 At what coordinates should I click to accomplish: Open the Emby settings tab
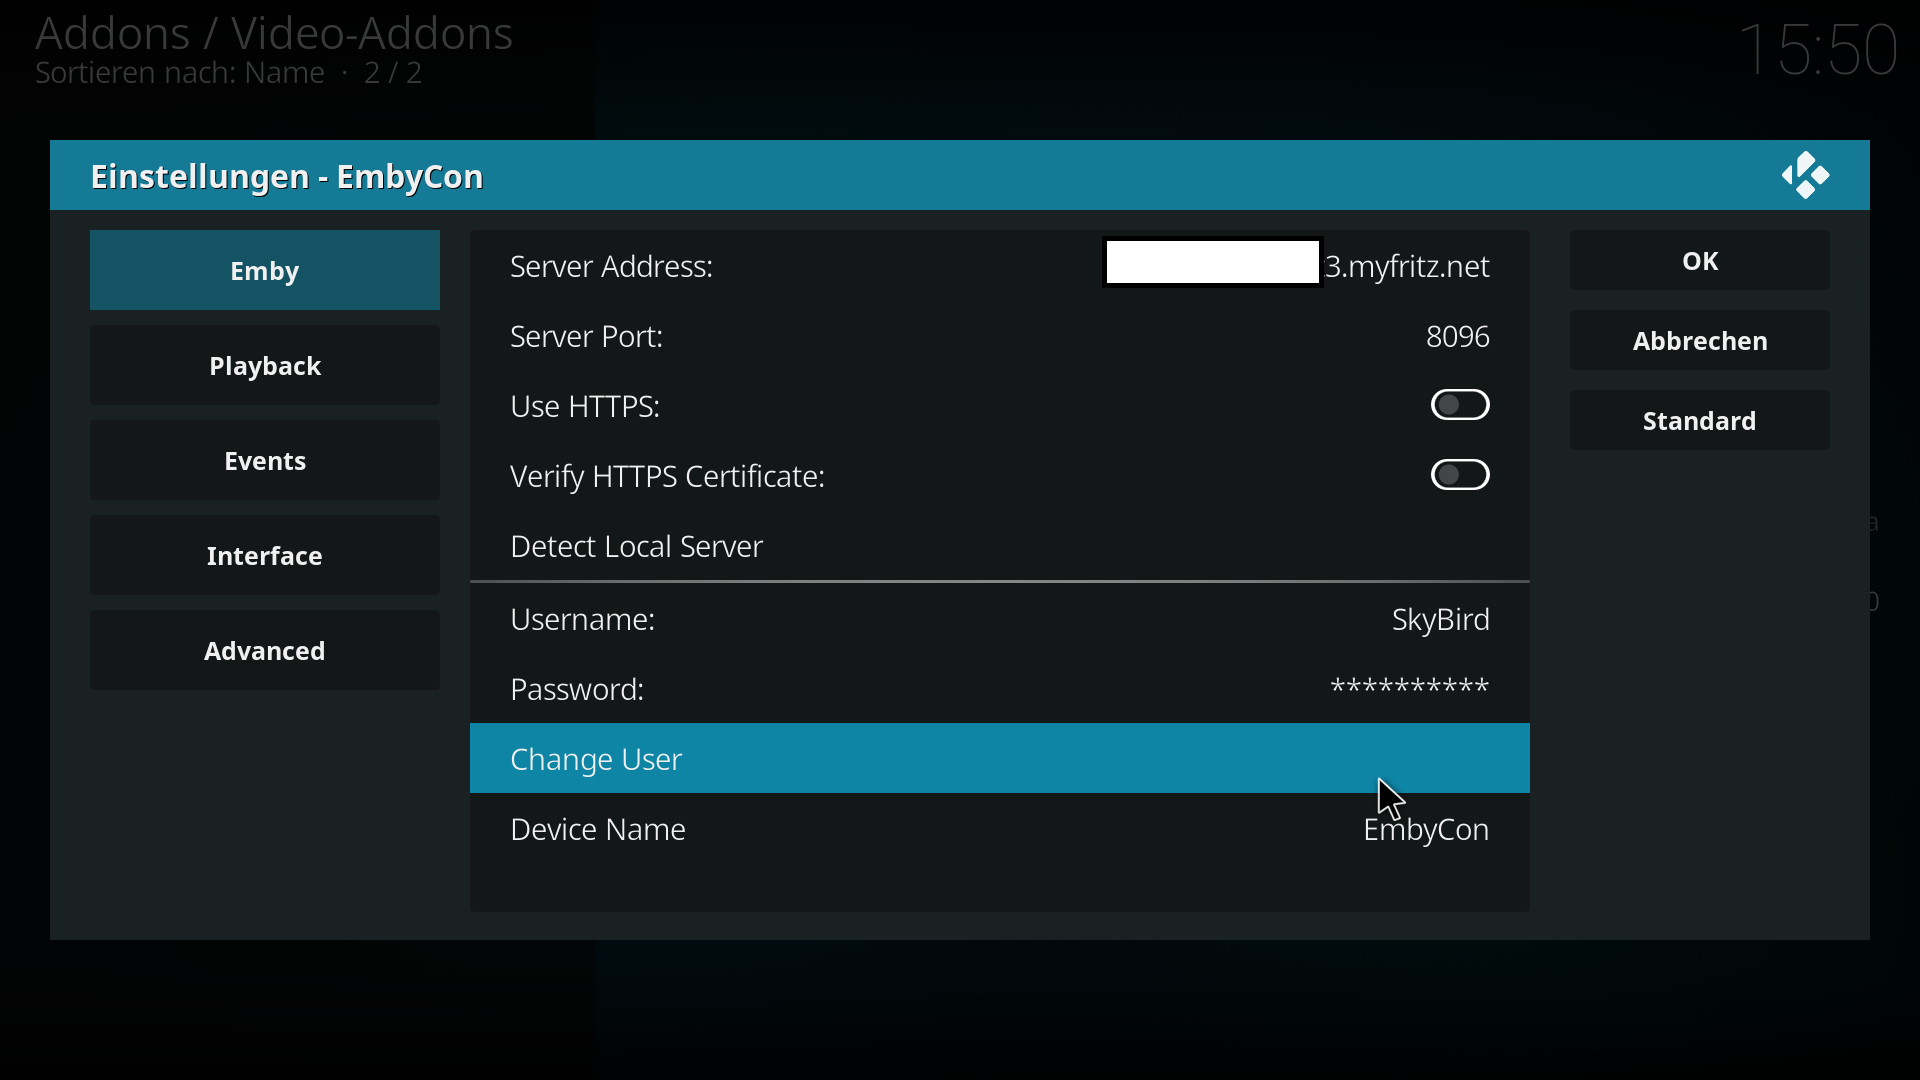265,270
